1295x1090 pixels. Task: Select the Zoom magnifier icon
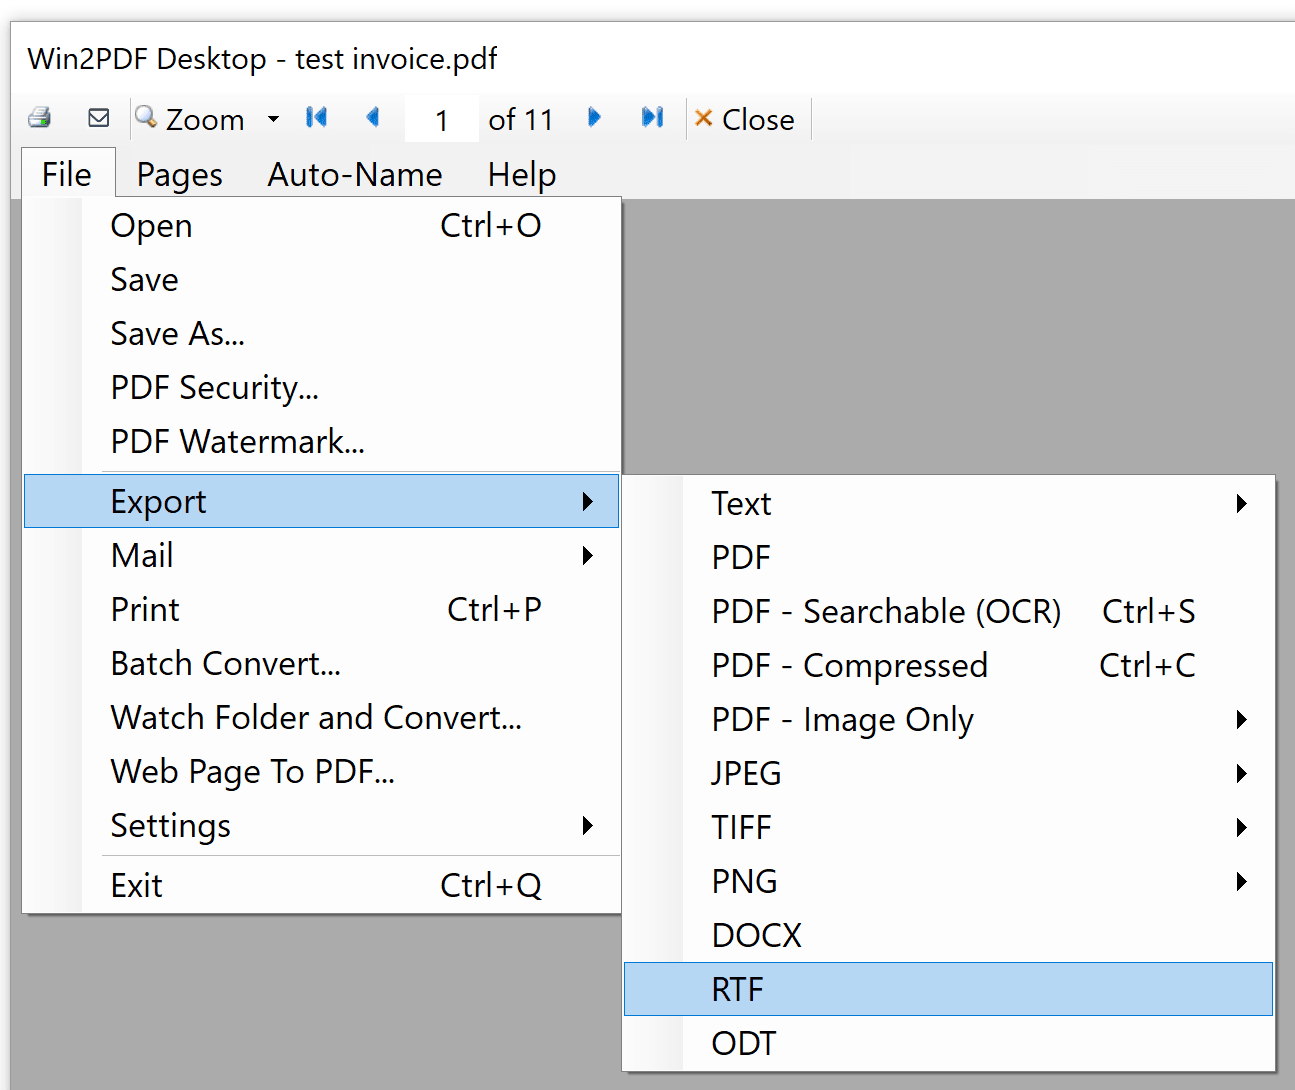144,117
